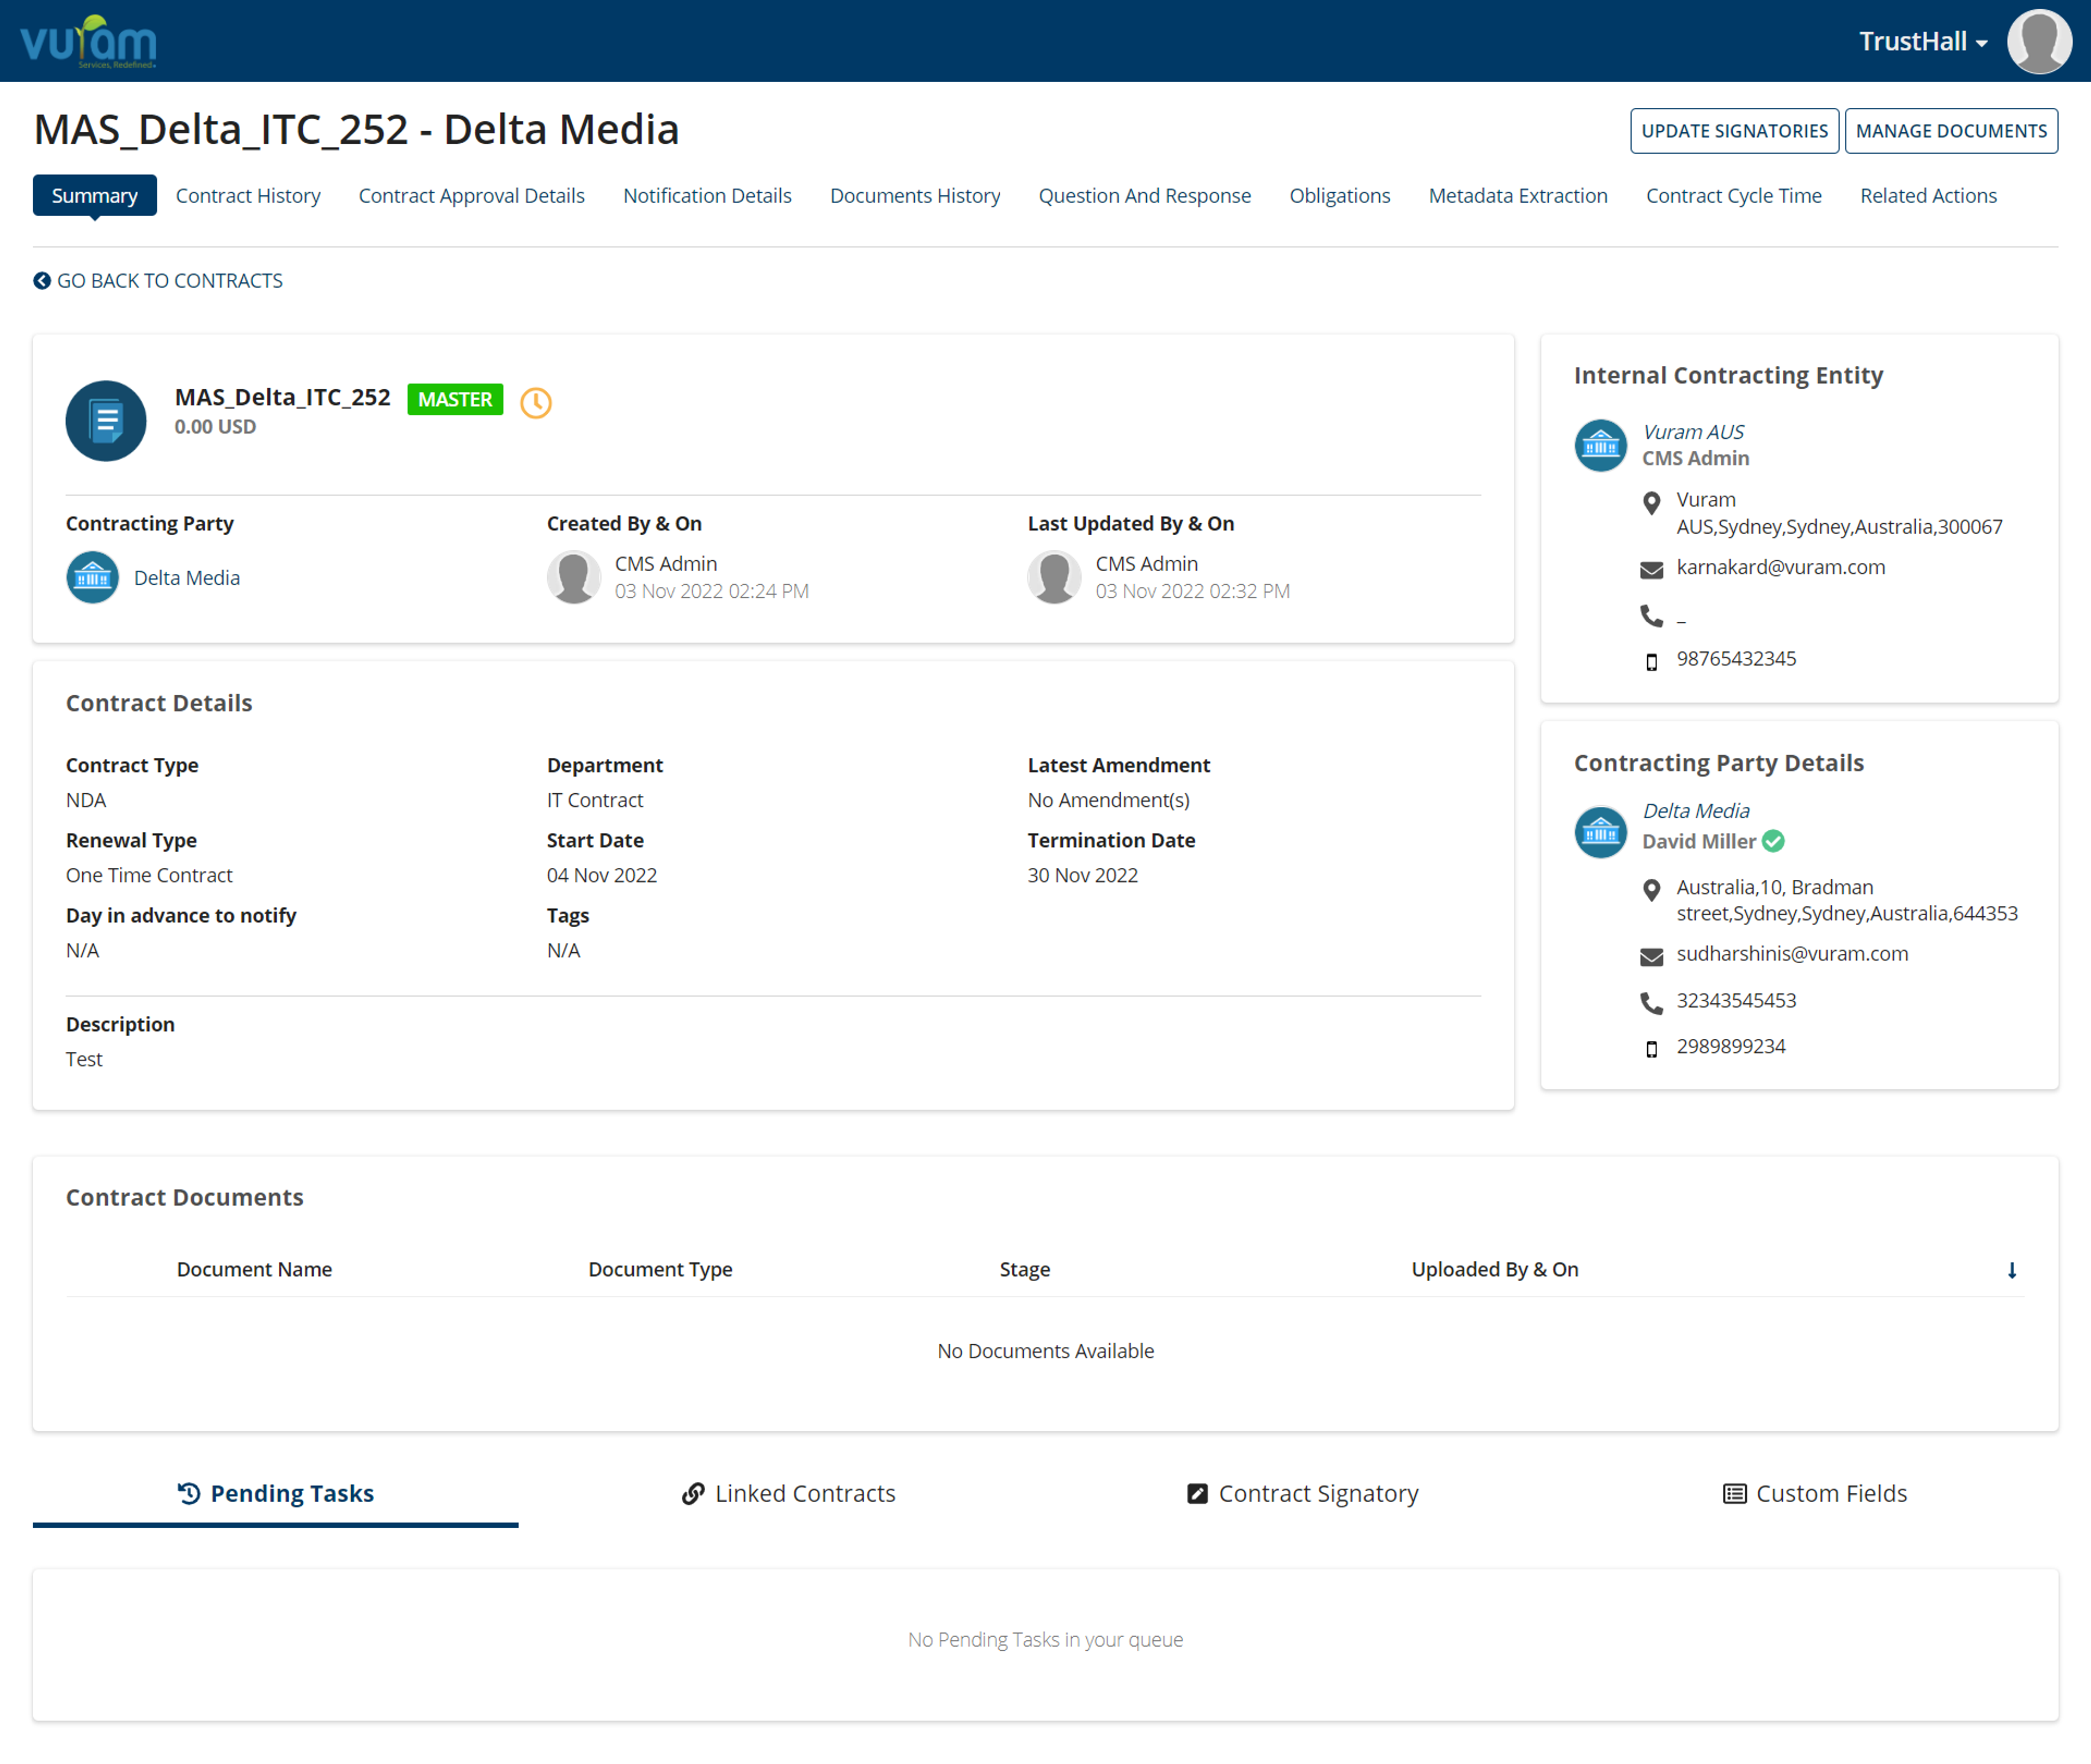Viewport: 2091px width, 1764px height.
Task: Open the Obligations tab
Action: [x=1340, y=195]
